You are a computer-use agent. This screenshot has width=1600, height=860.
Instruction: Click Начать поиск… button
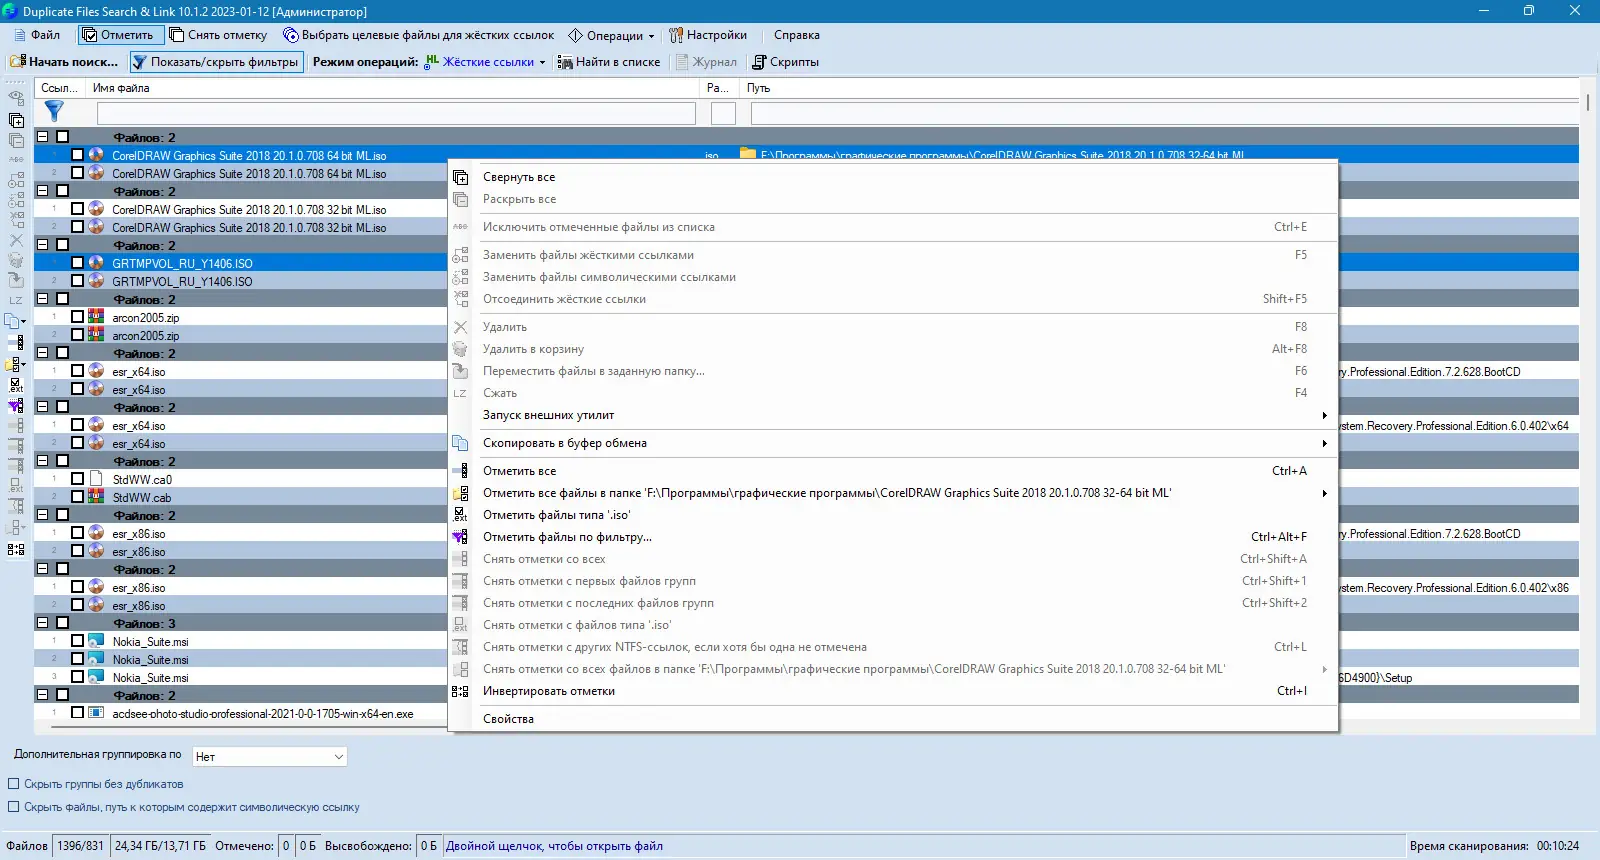point(64,62)
